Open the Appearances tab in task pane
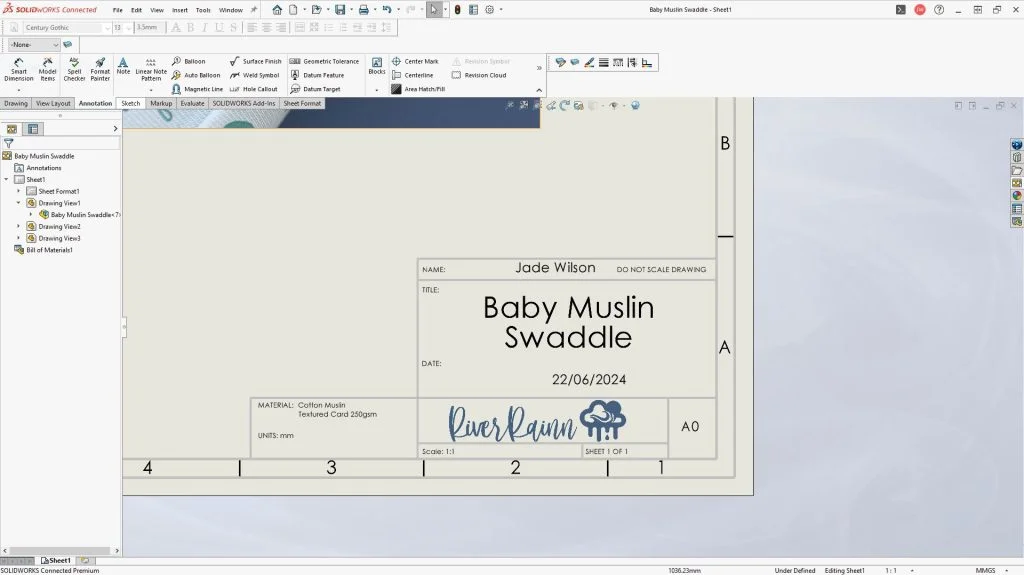 (1017, 196)
